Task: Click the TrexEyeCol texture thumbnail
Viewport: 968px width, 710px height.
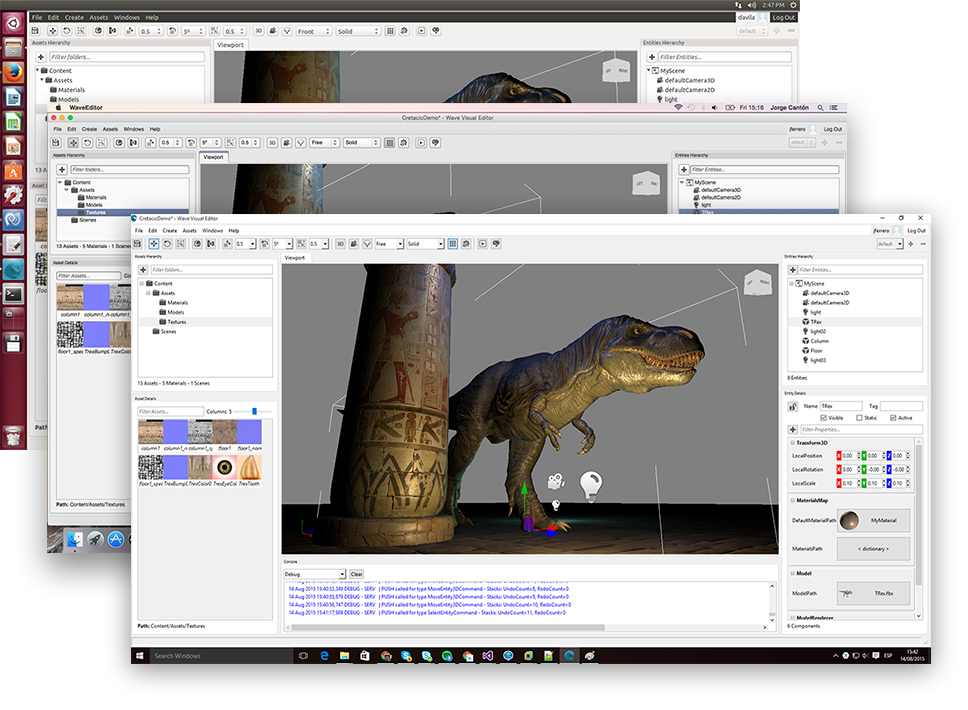Action: tap(225, 467)
